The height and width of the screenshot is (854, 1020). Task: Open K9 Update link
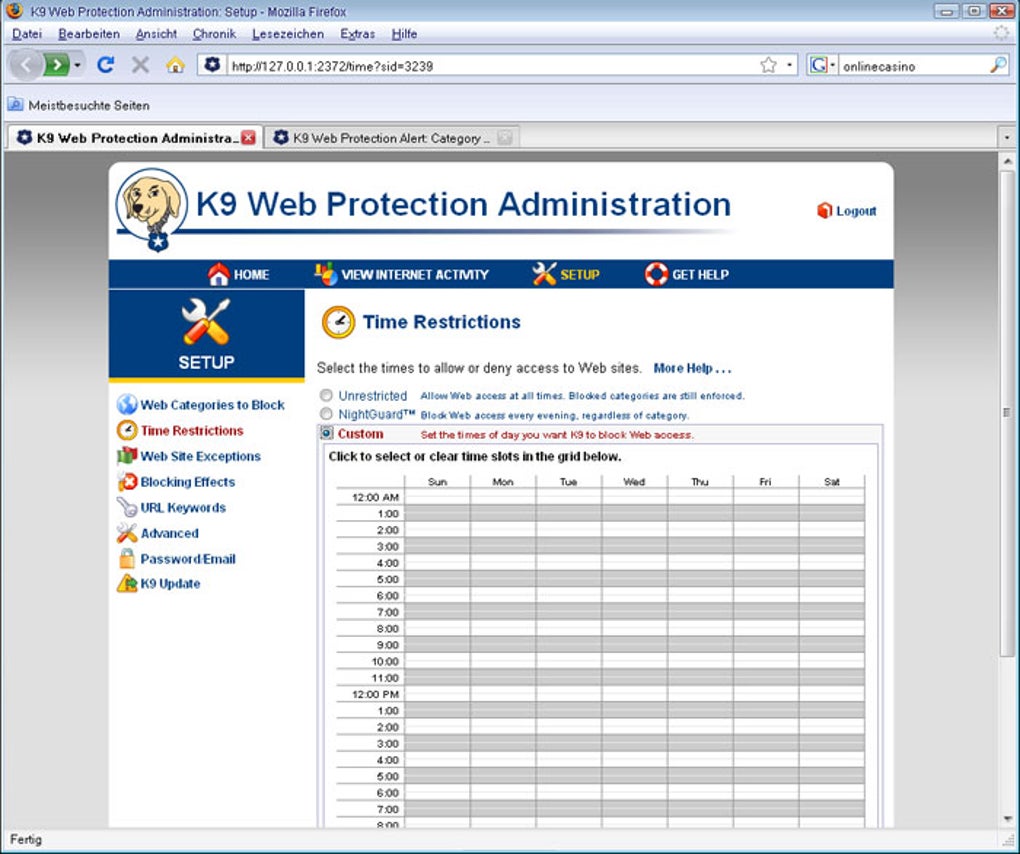click(170, 583)
